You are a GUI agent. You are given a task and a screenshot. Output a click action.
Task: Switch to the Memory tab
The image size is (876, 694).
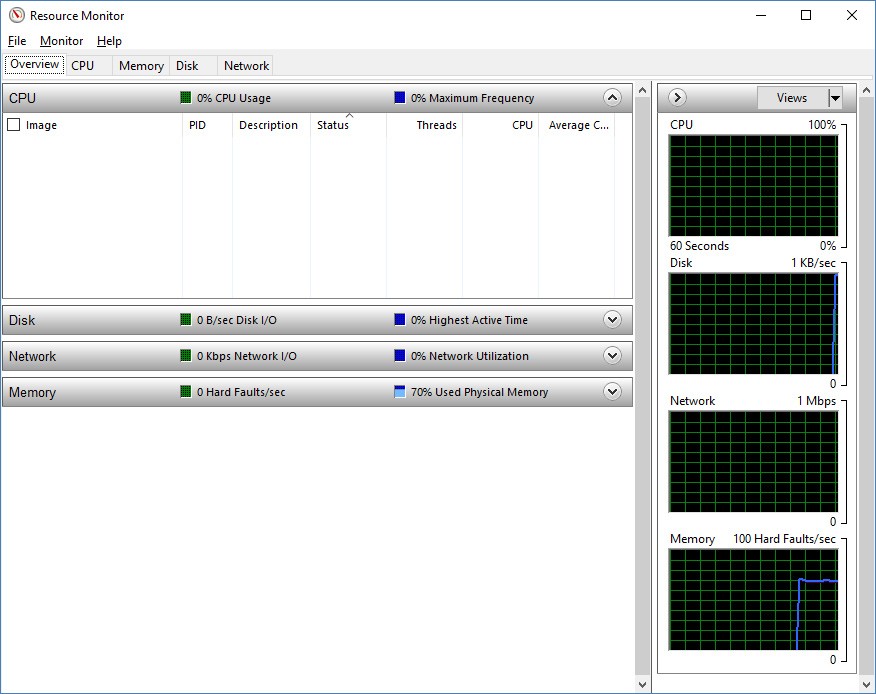(x=141, y=66)
